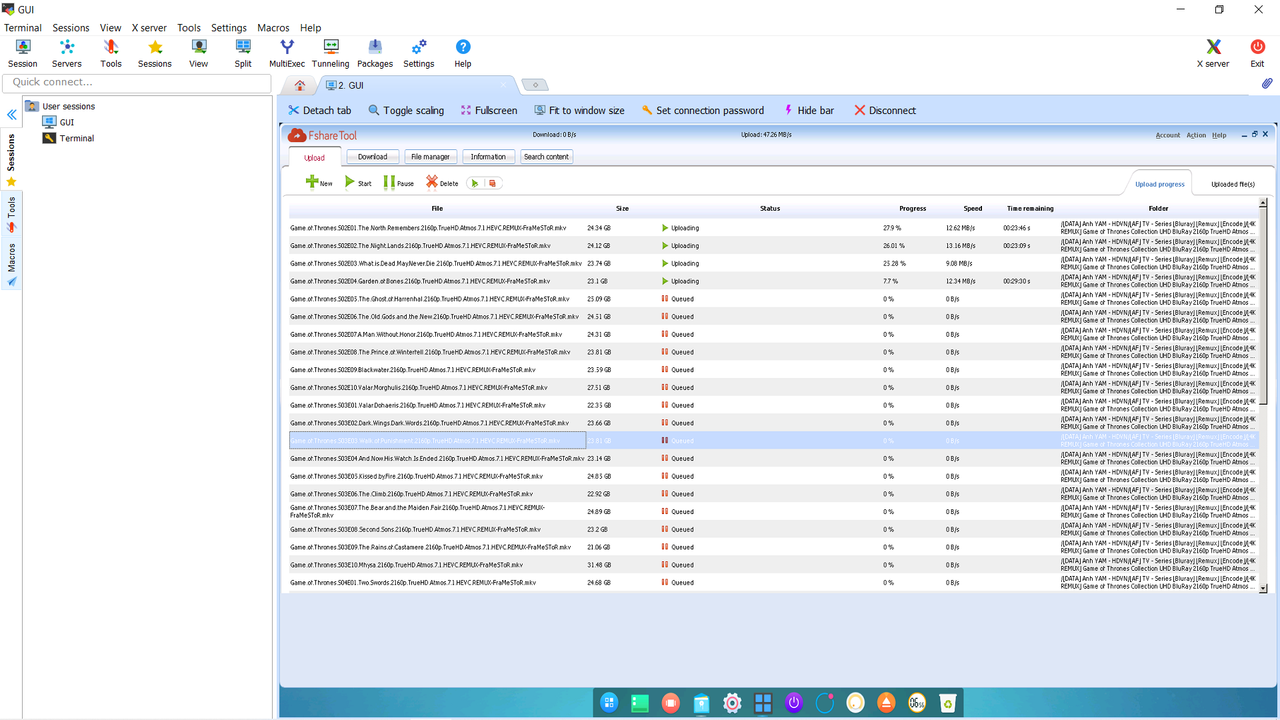Image resolution: width=1280 pixels, height=720 pixels.
Task: Open the Information tab
Action: coord(488,156)
